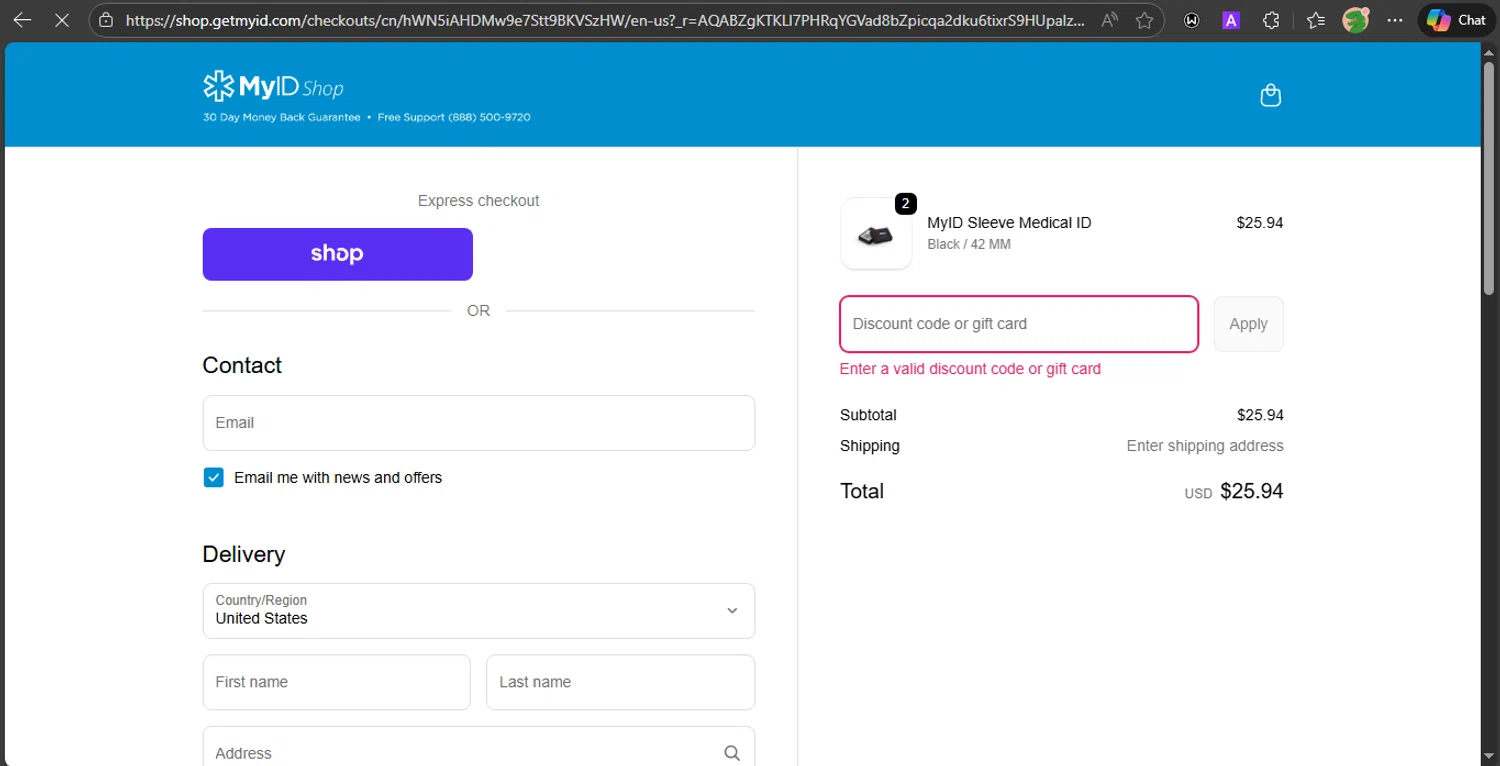Open the browser profile avatar
This screenshot has height=766, width=1500.
(x=1355, y=20)
